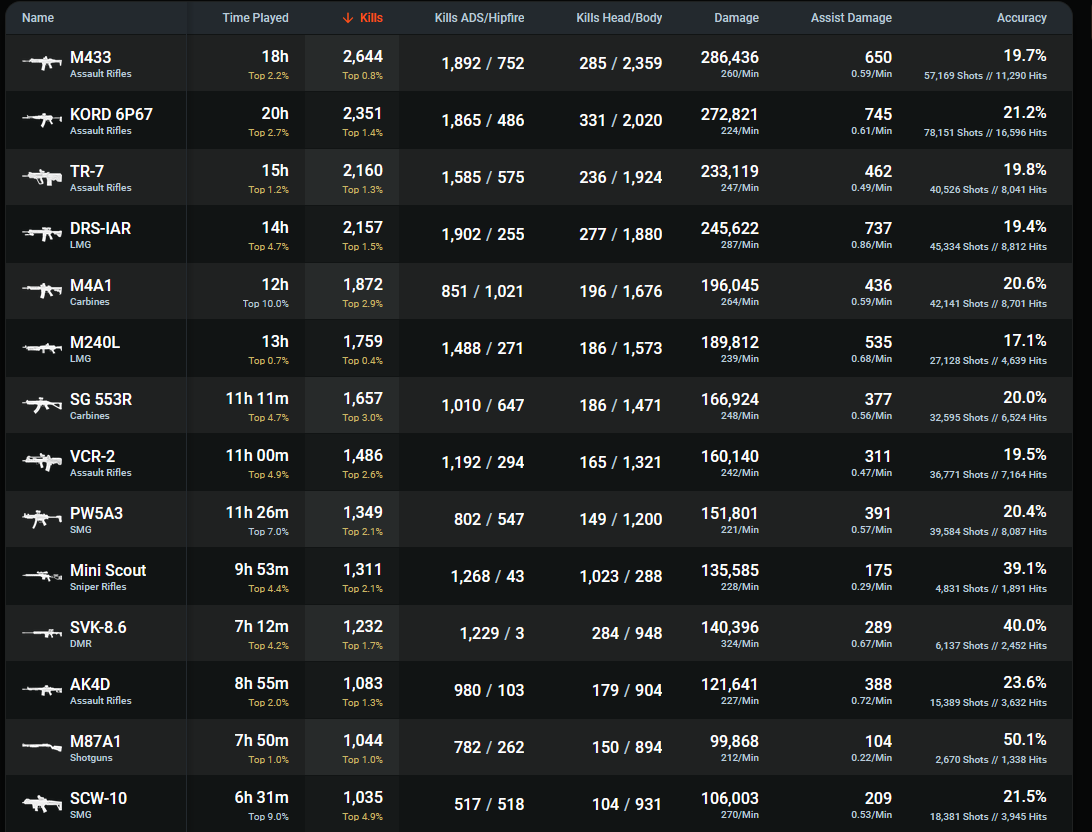Screen dimensions: 1092x832
Task: Click DRS-IAR assist damage 737
Action: point(878,228)
